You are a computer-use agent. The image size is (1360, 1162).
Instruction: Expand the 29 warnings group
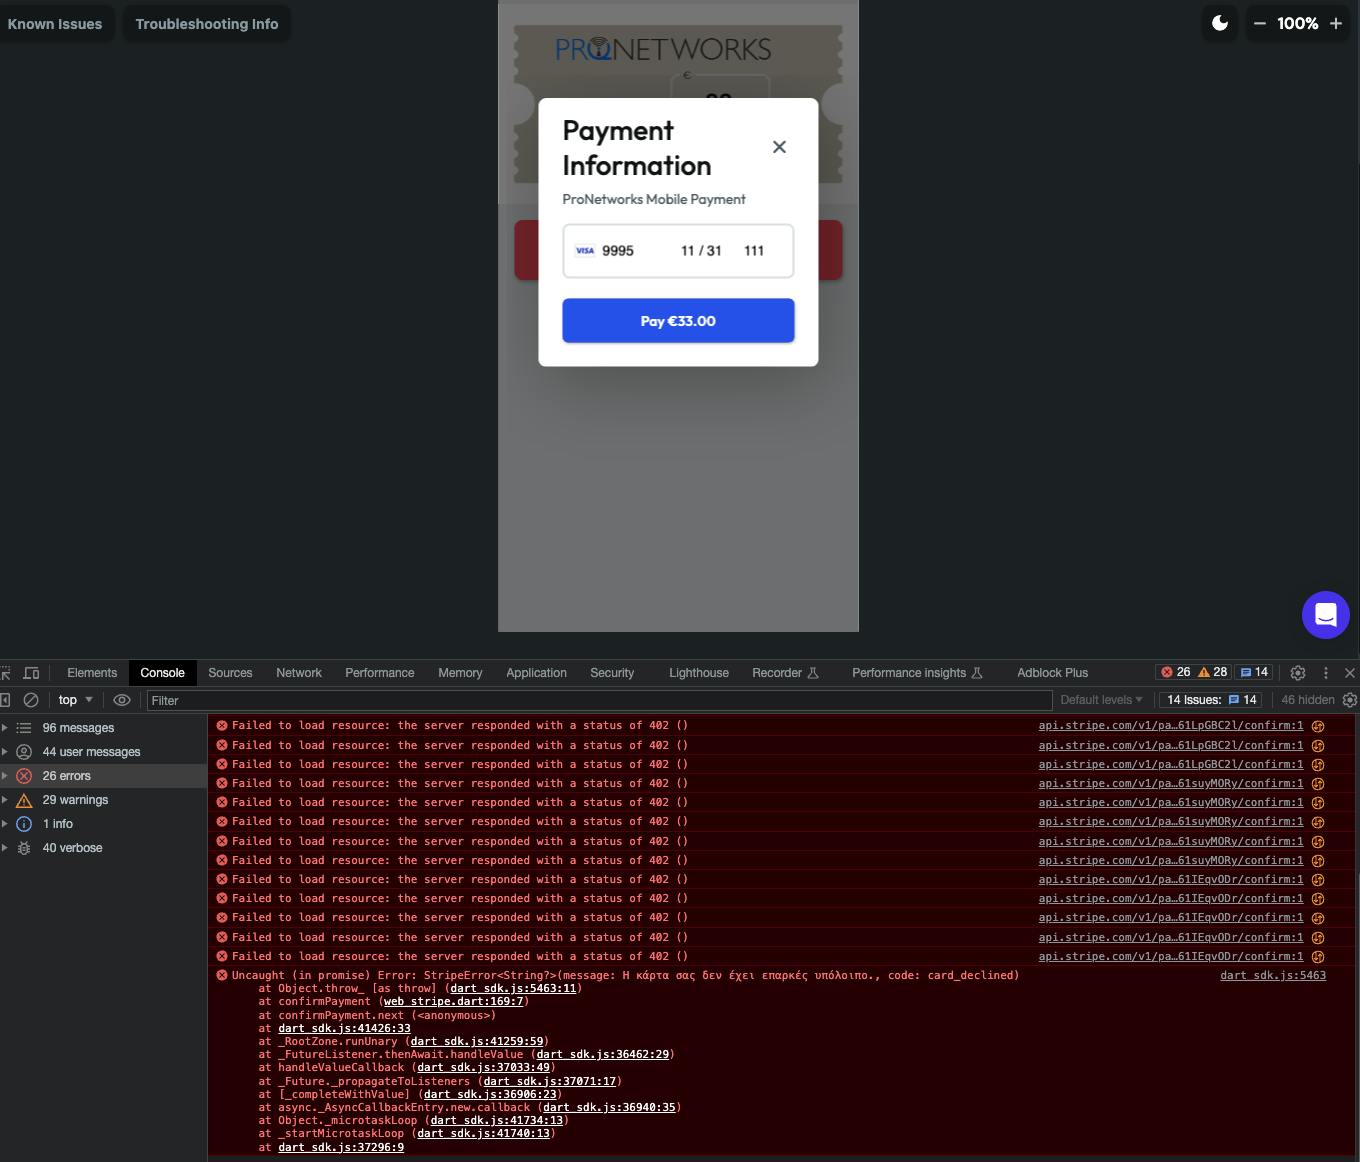coord(5,800)
